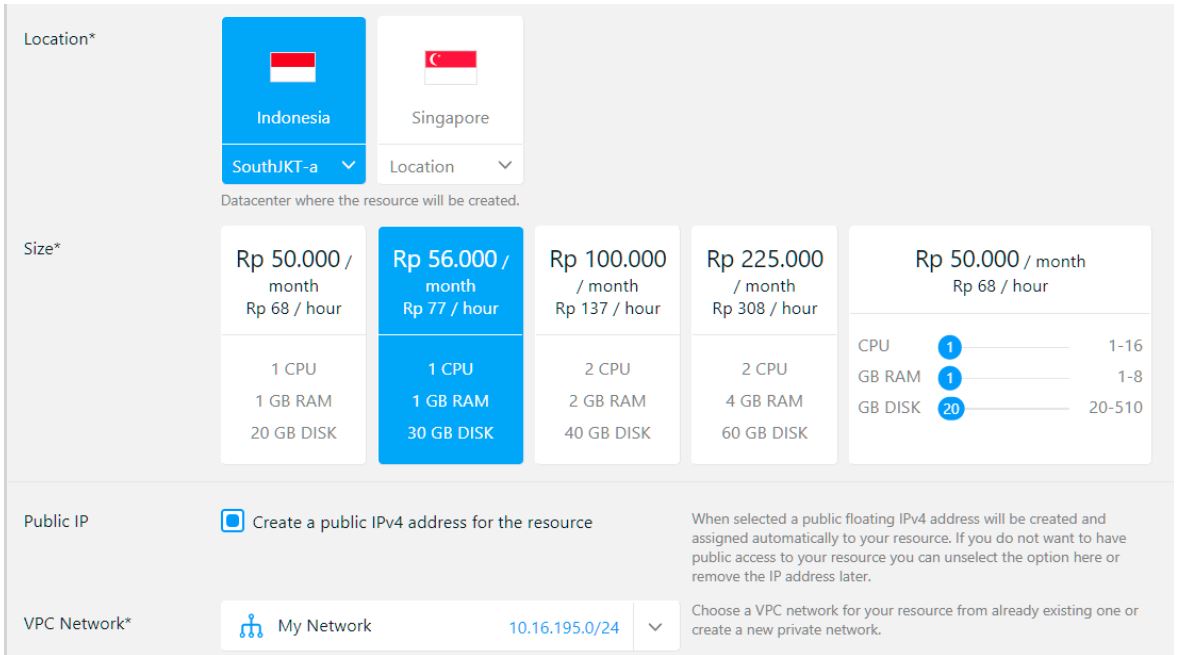
Task: Click the 10.16.195.0/24 network address
Action: (x=564, y=627)
